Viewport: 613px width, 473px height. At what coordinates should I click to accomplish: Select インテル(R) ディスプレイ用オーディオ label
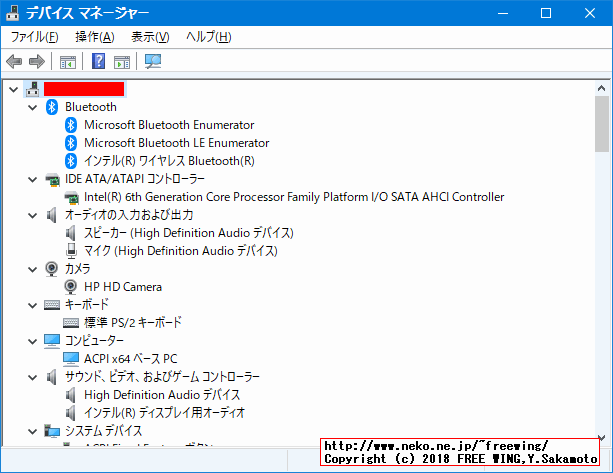[164, 413]
